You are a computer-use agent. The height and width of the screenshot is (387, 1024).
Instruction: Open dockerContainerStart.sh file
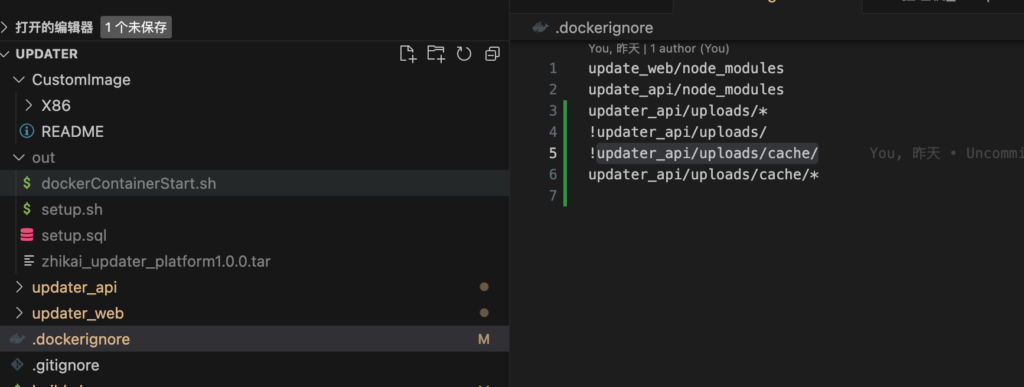255,183
